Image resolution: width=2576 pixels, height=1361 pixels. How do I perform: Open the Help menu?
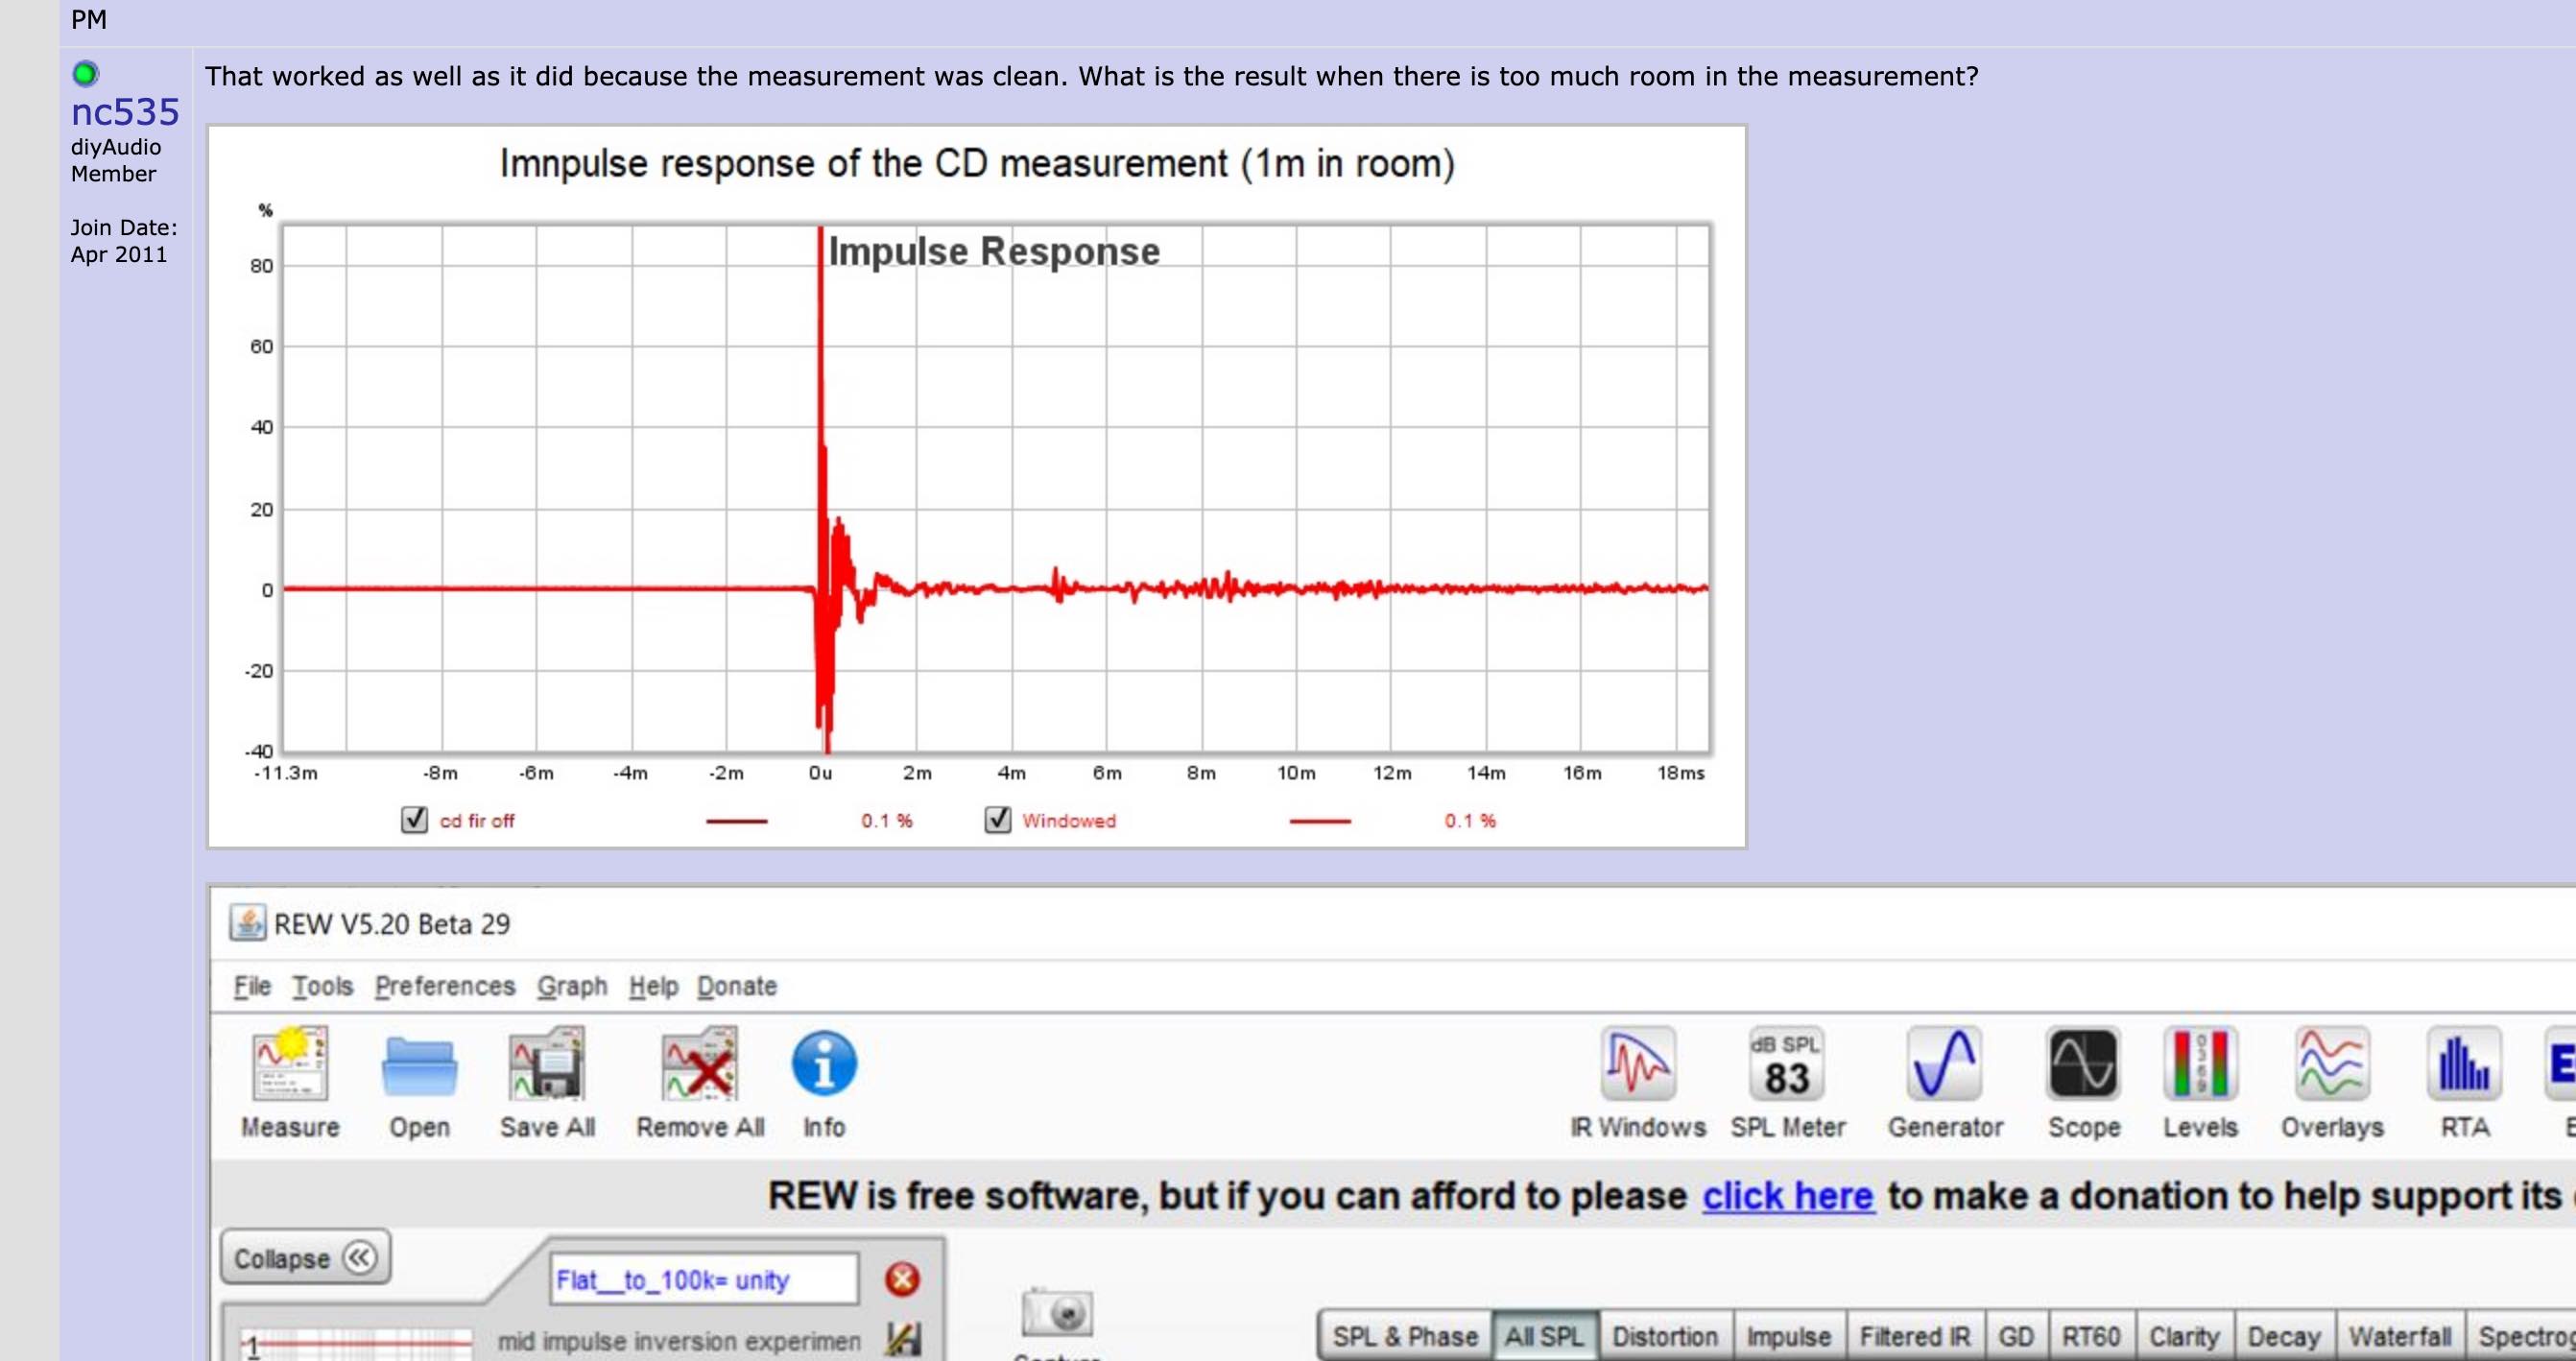click(653, 986)
